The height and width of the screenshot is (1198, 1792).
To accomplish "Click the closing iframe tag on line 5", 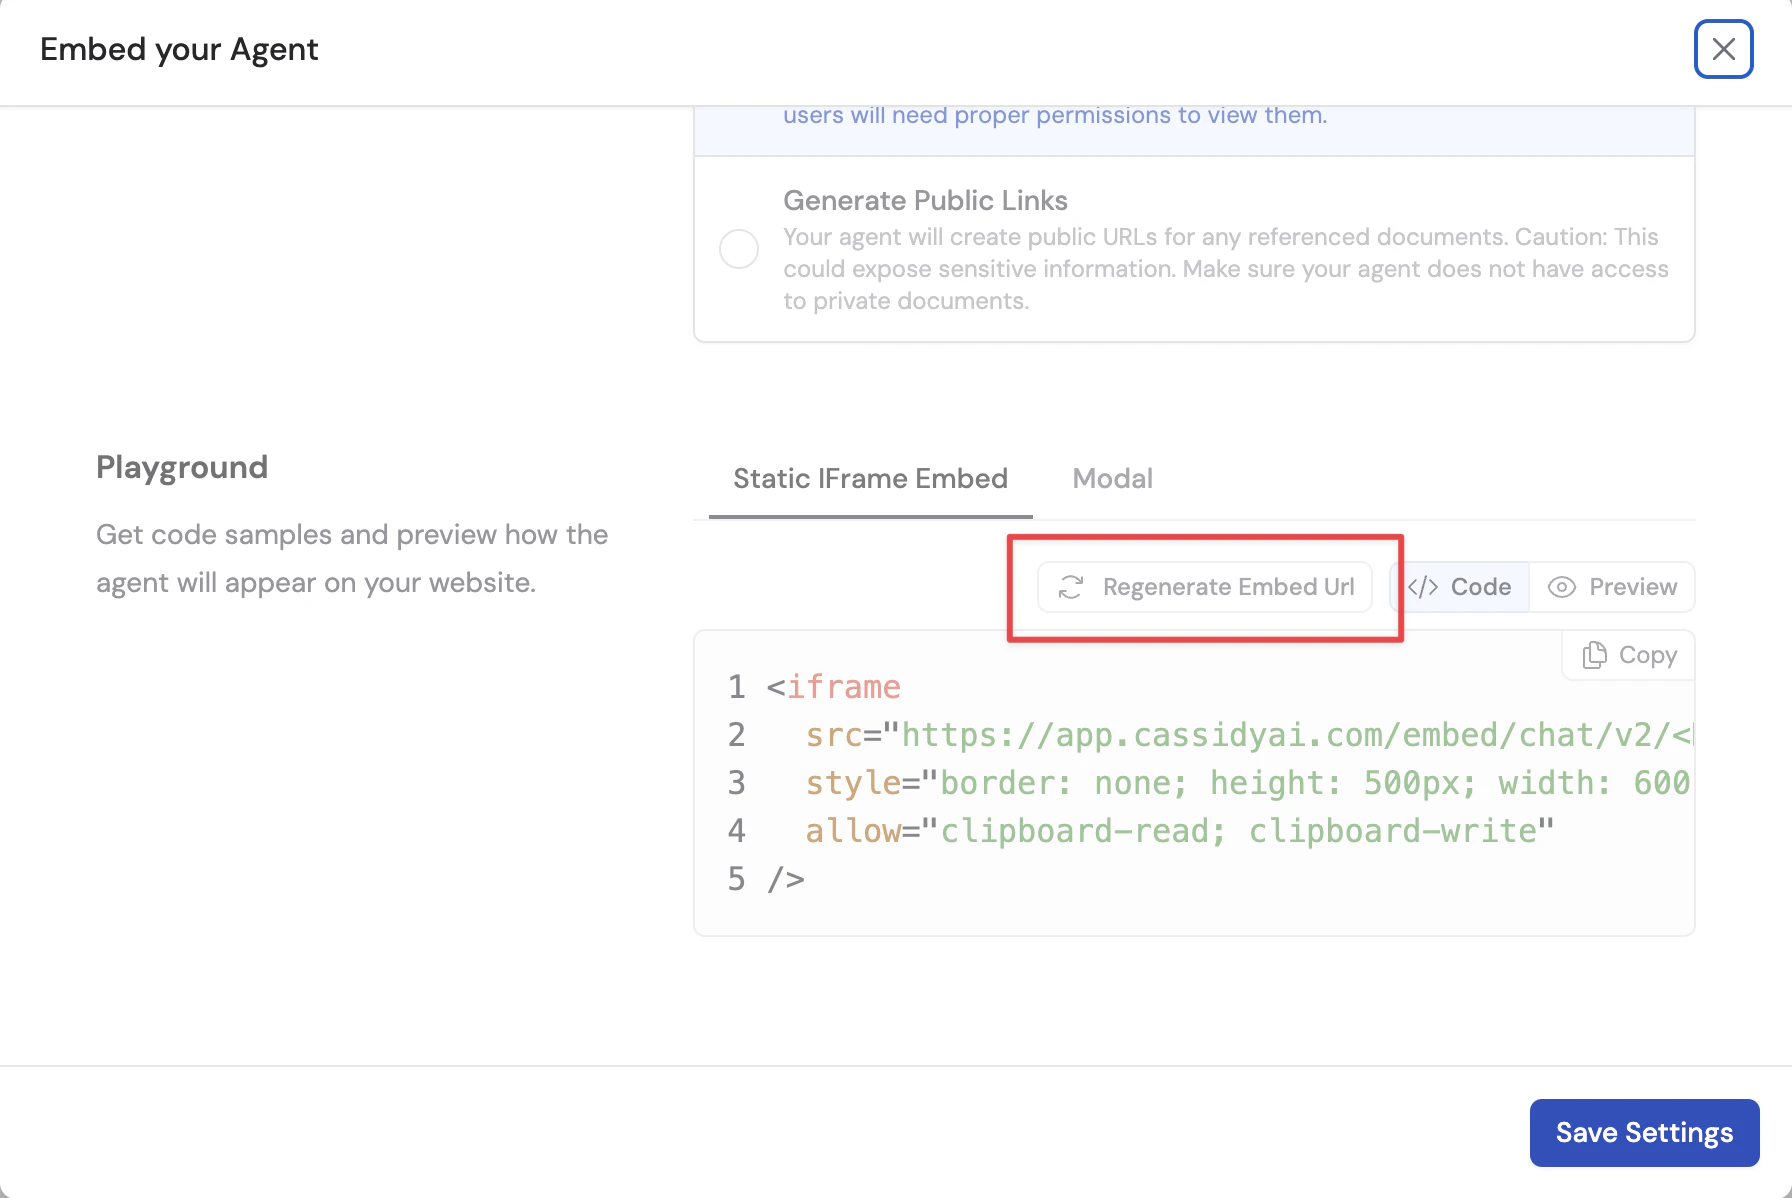I will [x=784, y=878].
